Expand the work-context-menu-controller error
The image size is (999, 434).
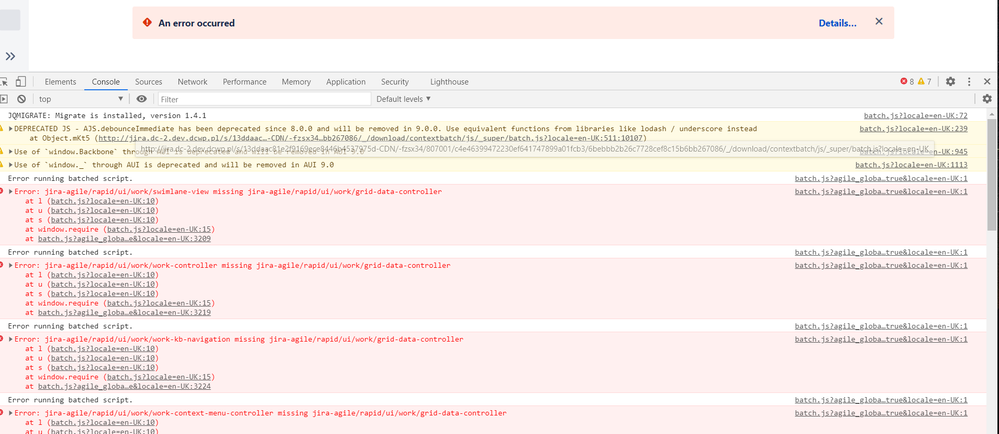[10, 413]
